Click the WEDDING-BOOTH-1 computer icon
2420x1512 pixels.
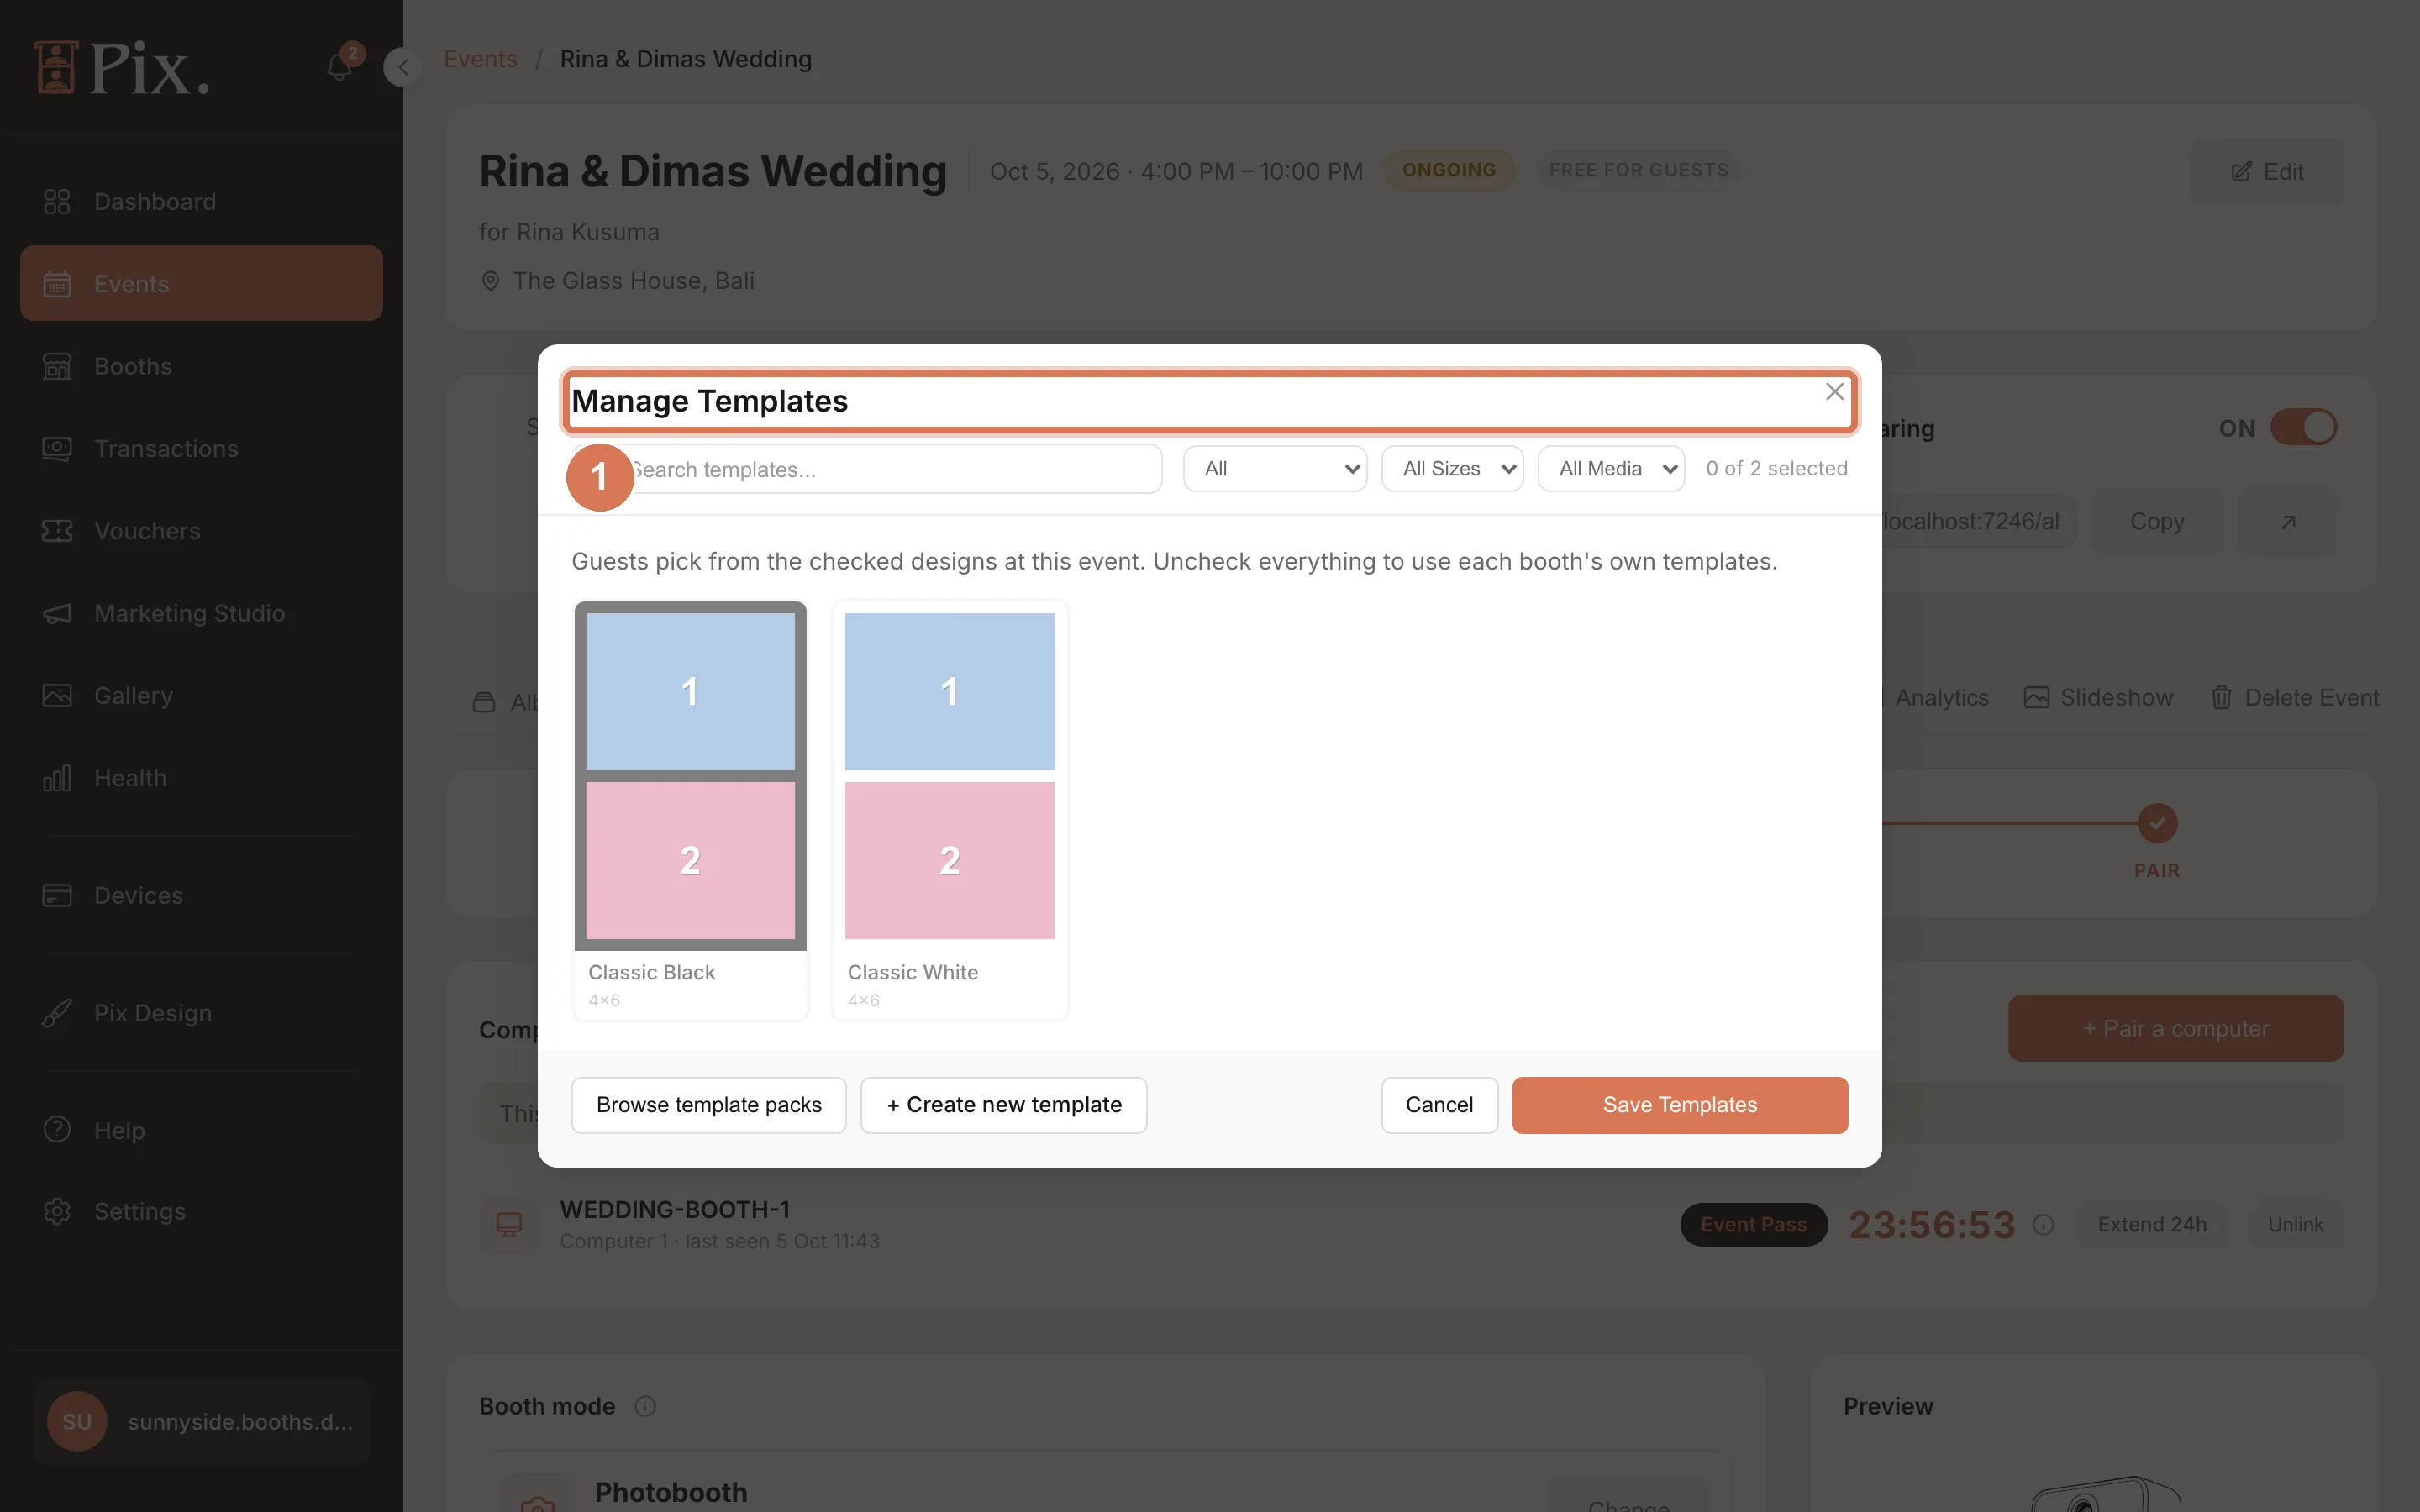click(509, 1225)
